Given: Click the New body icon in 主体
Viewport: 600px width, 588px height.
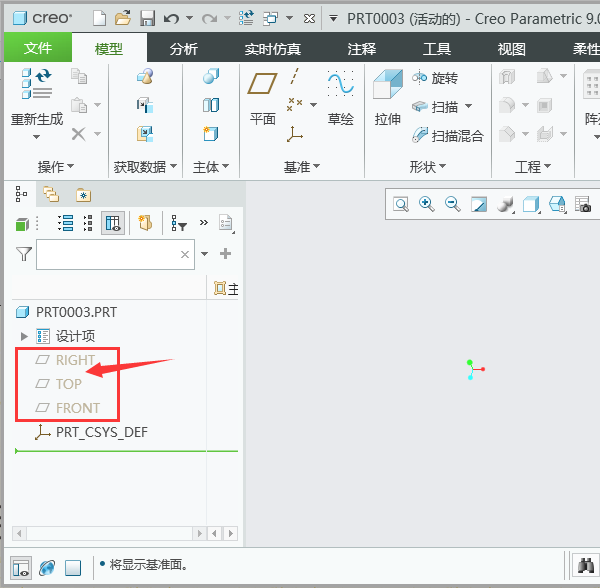Looking at the screenshot, I should (211, 134).
